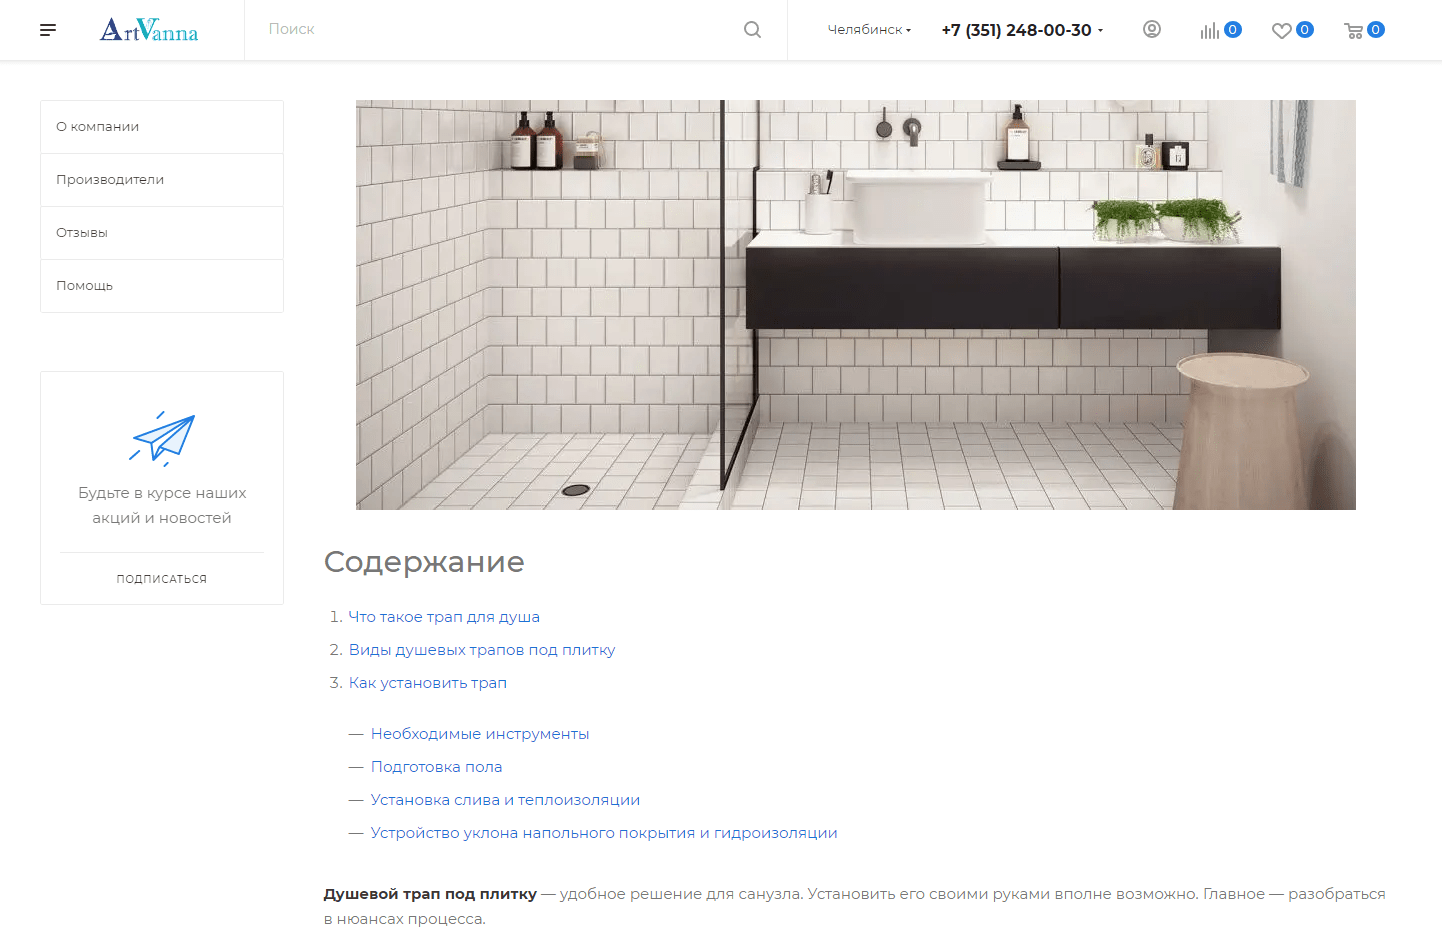Viewport: 1442px width, 946px height.
Task: Expand the phone number dropdown arrow
Action: [1101, 30]
